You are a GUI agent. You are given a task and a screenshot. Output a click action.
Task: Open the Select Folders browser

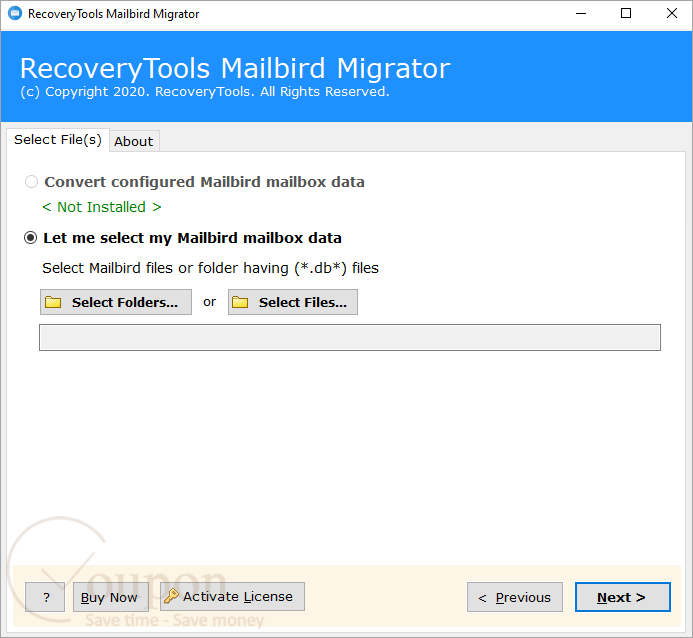point(116,302)
